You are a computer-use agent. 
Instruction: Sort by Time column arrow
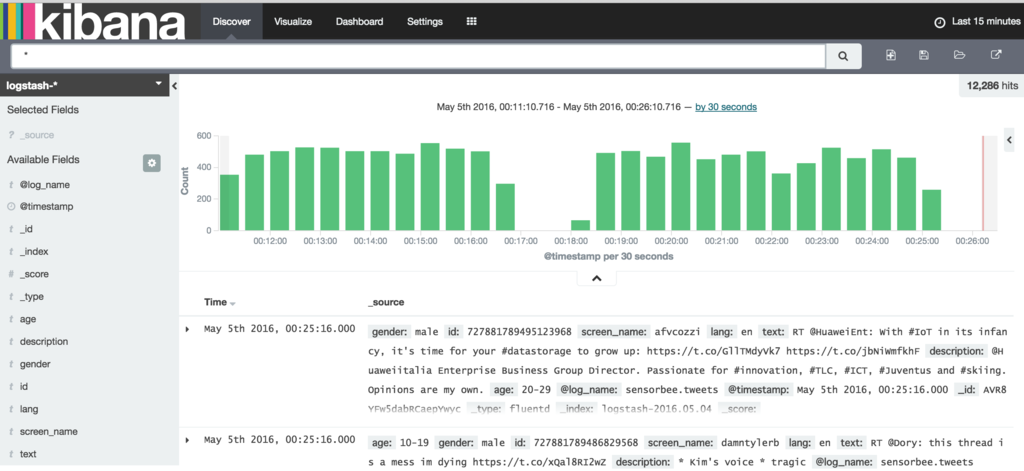coord(233,303)
